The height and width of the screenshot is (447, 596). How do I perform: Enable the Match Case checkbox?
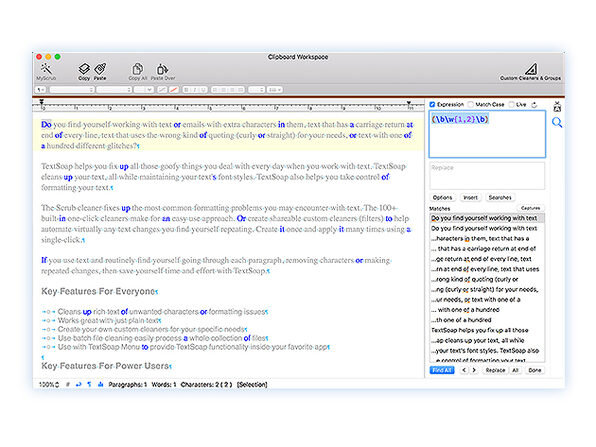point(471,105)
